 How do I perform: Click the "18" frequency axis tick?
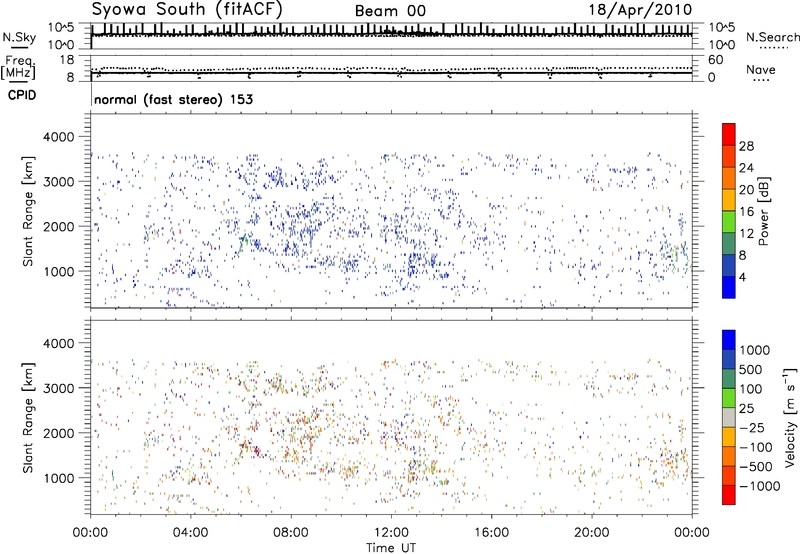67,60
